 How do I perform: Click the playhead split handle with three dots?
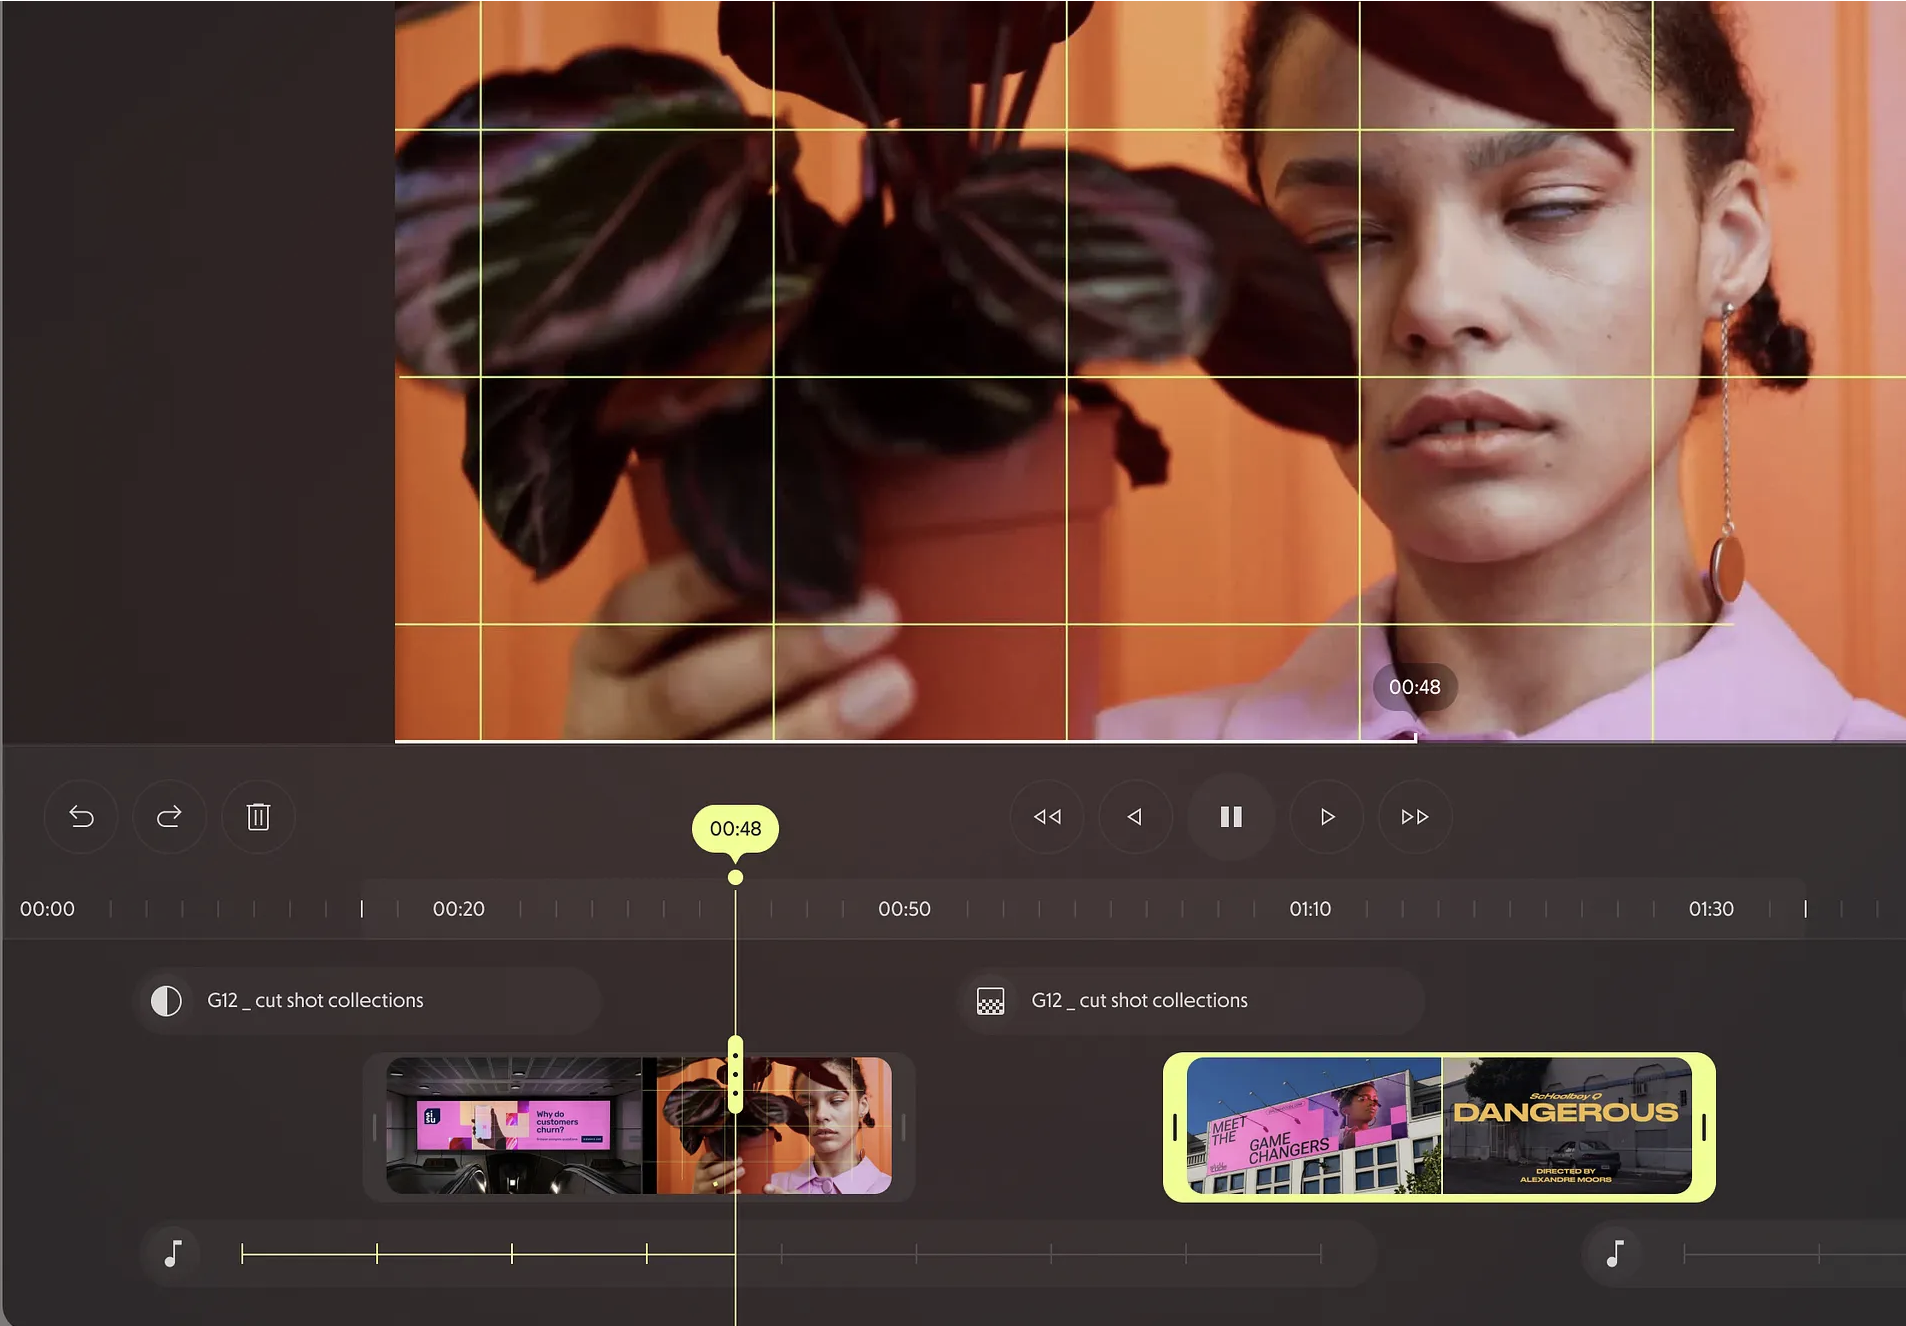[735, 1076]
